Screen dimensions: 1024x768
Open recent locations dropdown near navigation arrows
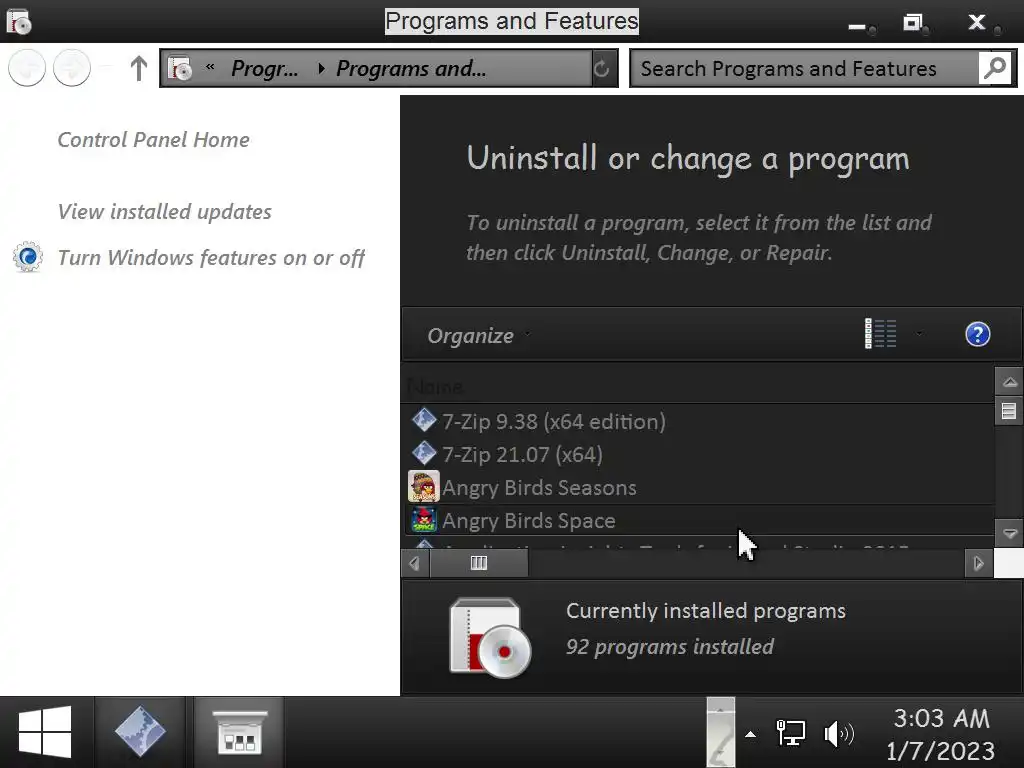107,66
